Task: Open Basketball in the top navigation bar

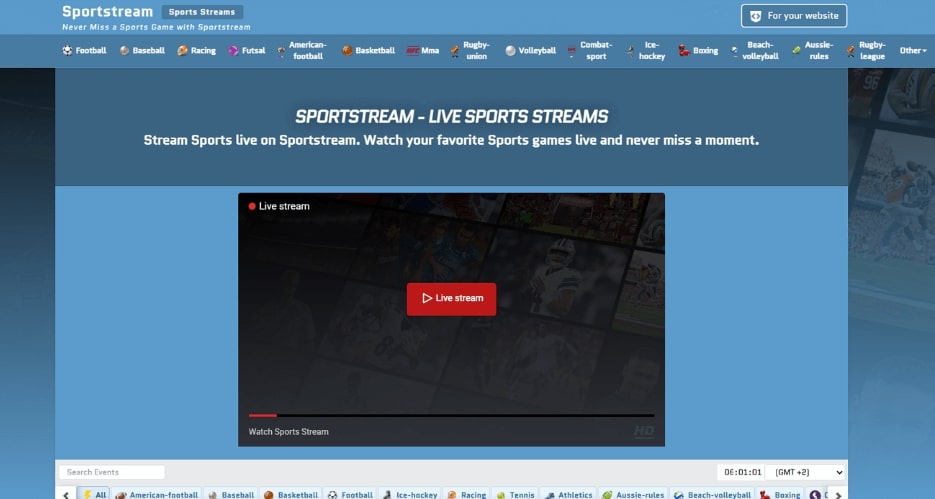Action: click(x=369, y=51)
